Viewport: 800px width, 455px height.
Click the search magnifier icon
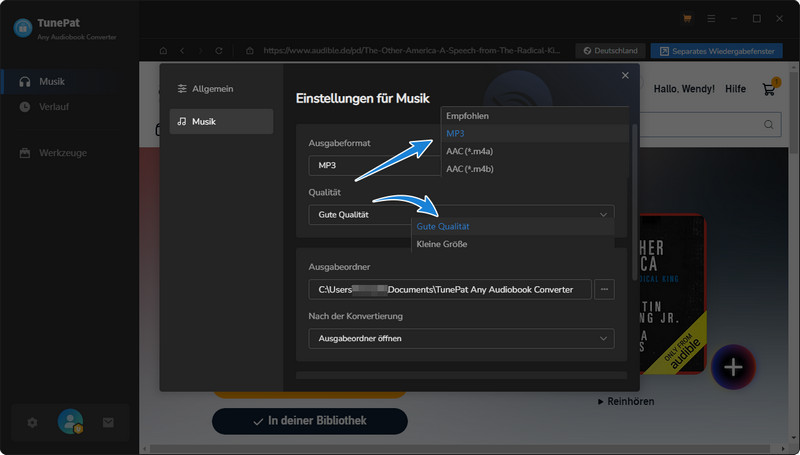coord(768,124)
